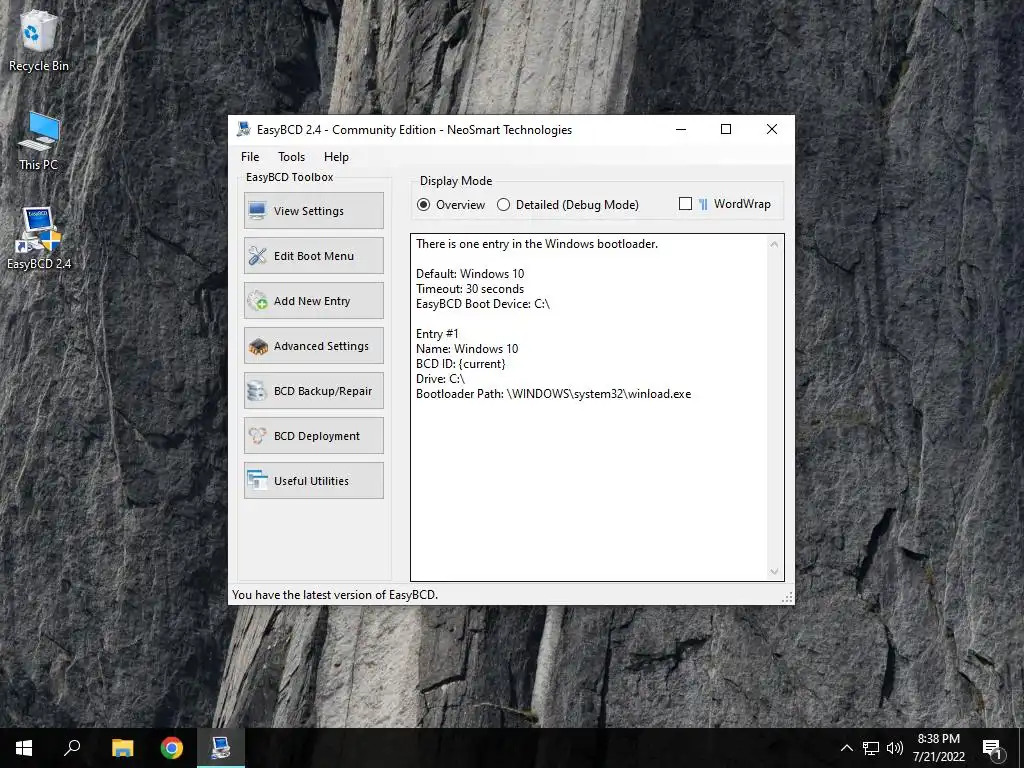Enable the WordWrap checkbox
The image size is (1024, 768).
(685, 204)
